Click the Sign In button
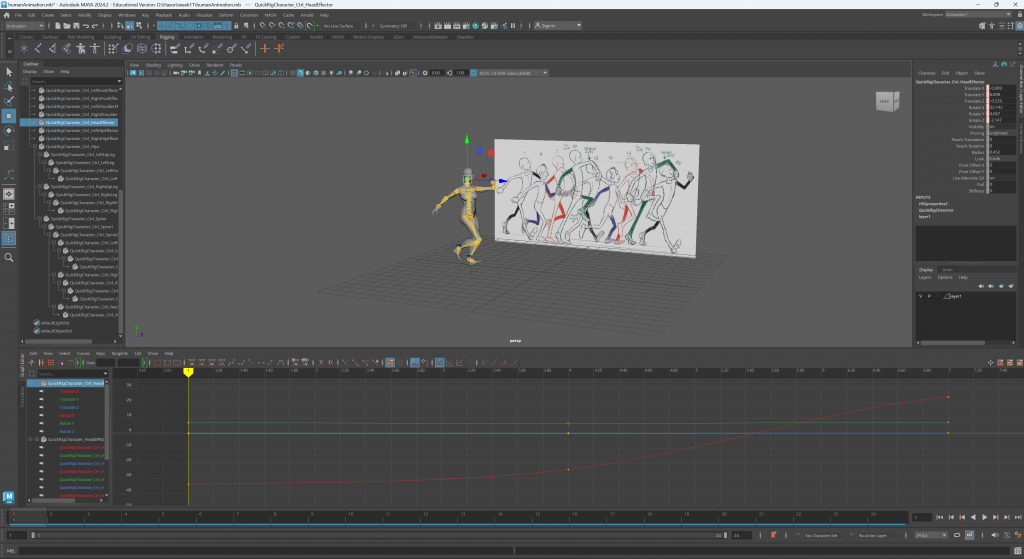 pos(556,26)
